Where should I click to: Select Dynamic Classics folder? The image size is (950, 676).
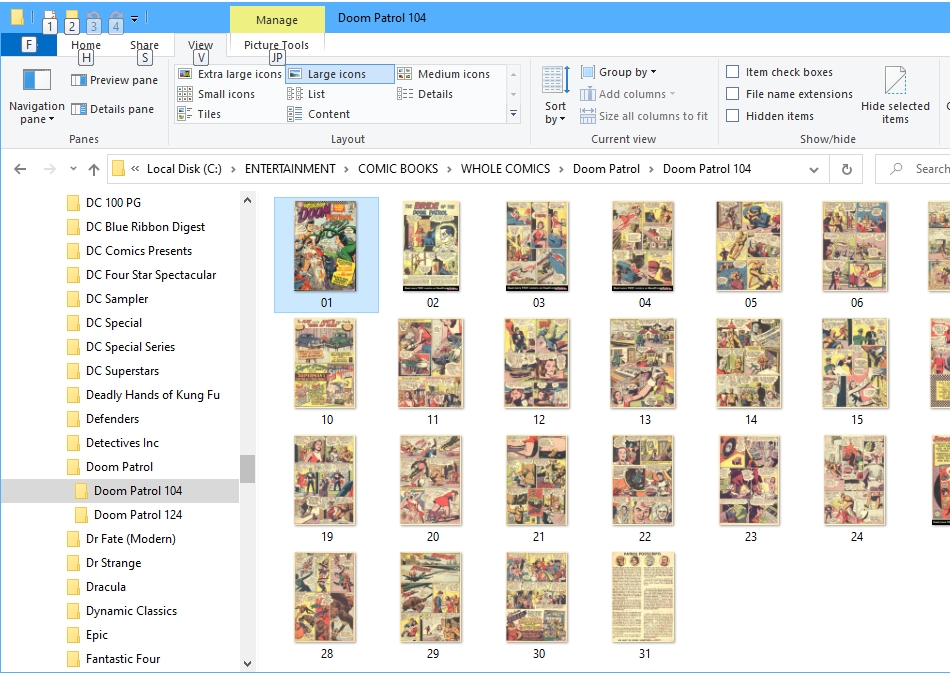[x=131, y=611]
